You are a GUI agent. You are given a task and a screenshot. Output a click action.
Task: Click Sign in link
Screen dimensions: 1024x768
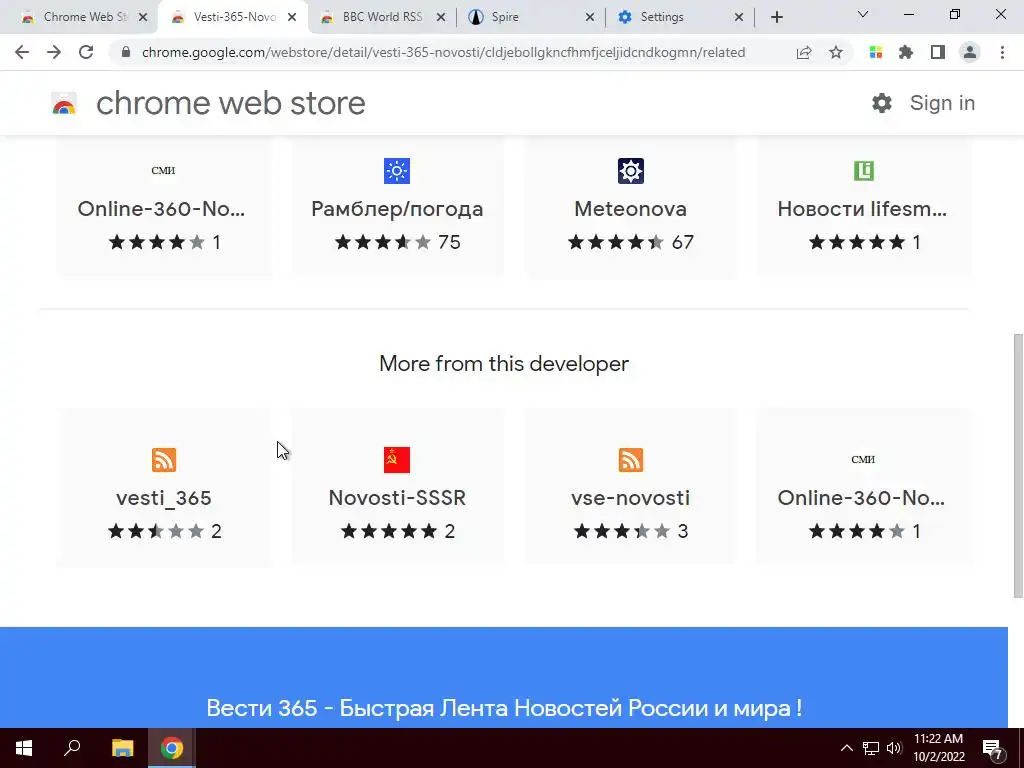(x=942, y=103)
